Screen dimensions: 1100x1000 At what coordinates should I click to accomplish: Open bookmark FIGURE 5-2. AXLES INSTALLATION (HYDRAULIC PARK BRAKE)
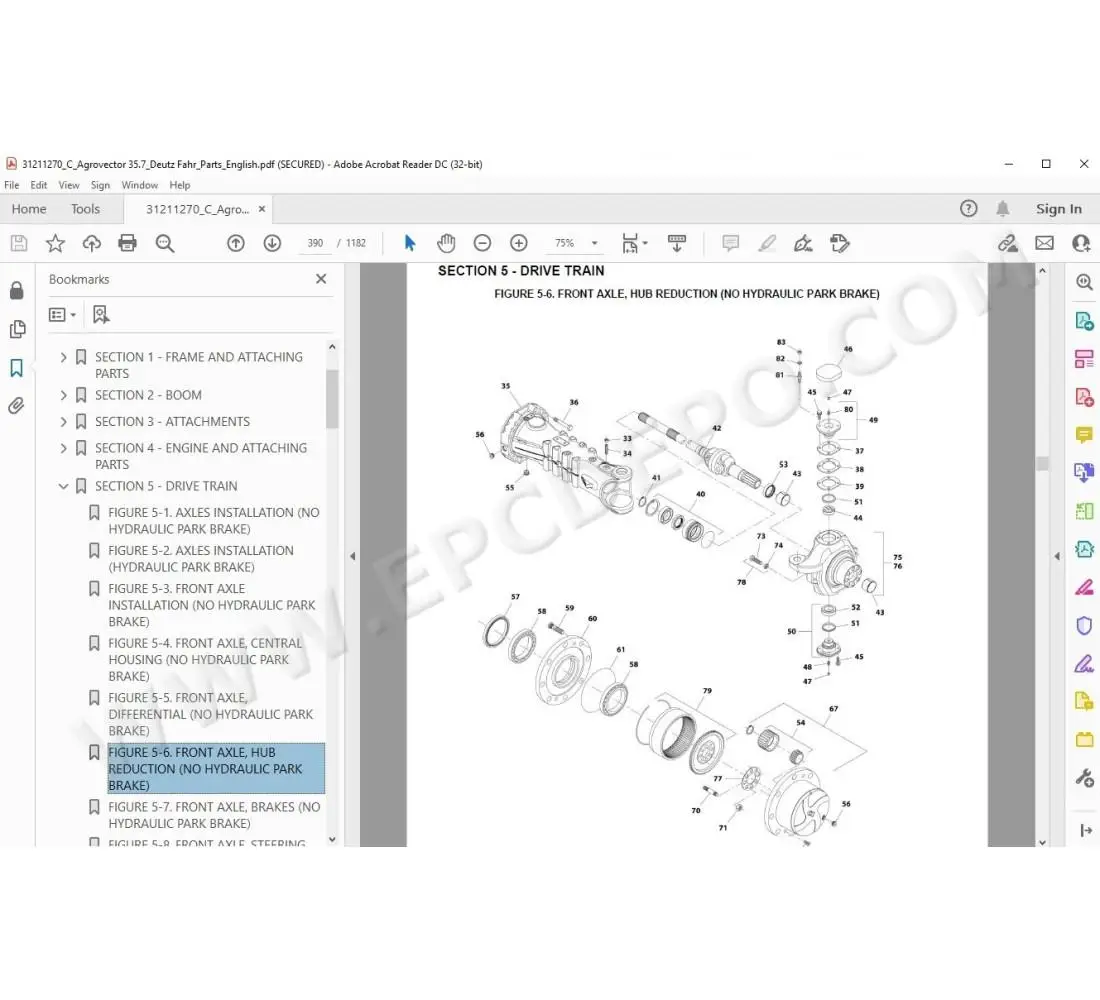(x=201, y=559)
